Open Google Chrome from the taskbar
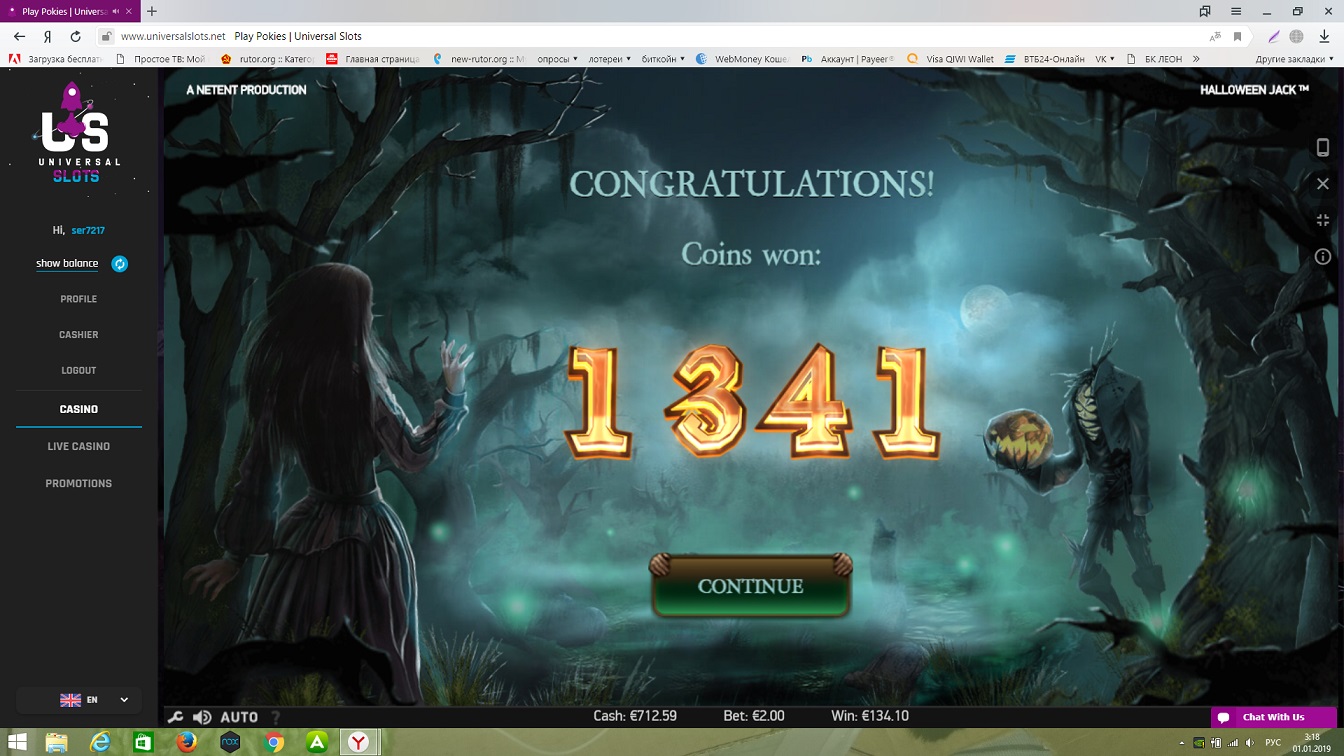The image size is (1344, 756). pyautogui.click(x=273, y=742)
